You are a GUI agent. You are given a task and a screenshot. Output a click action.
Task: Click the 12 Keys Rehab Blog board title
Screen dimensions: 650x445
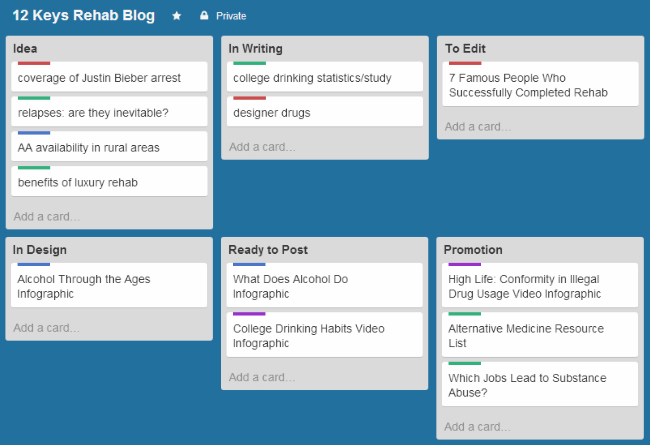coord(84,15)
